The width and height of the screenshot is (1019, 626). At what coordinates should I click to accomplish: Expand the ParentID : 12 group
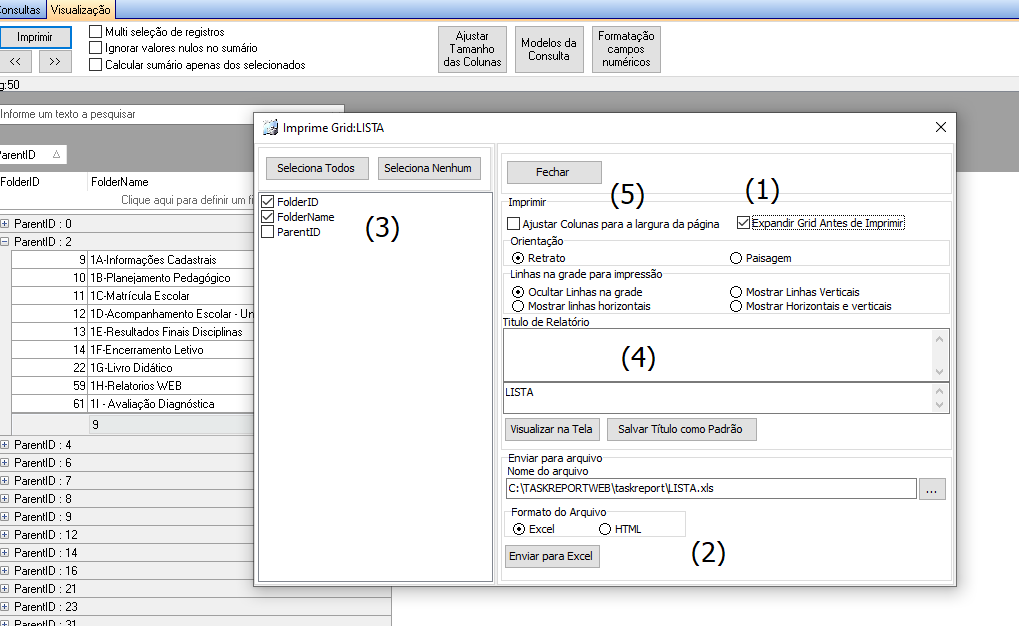pyautogui.click(x=5, y=534)
